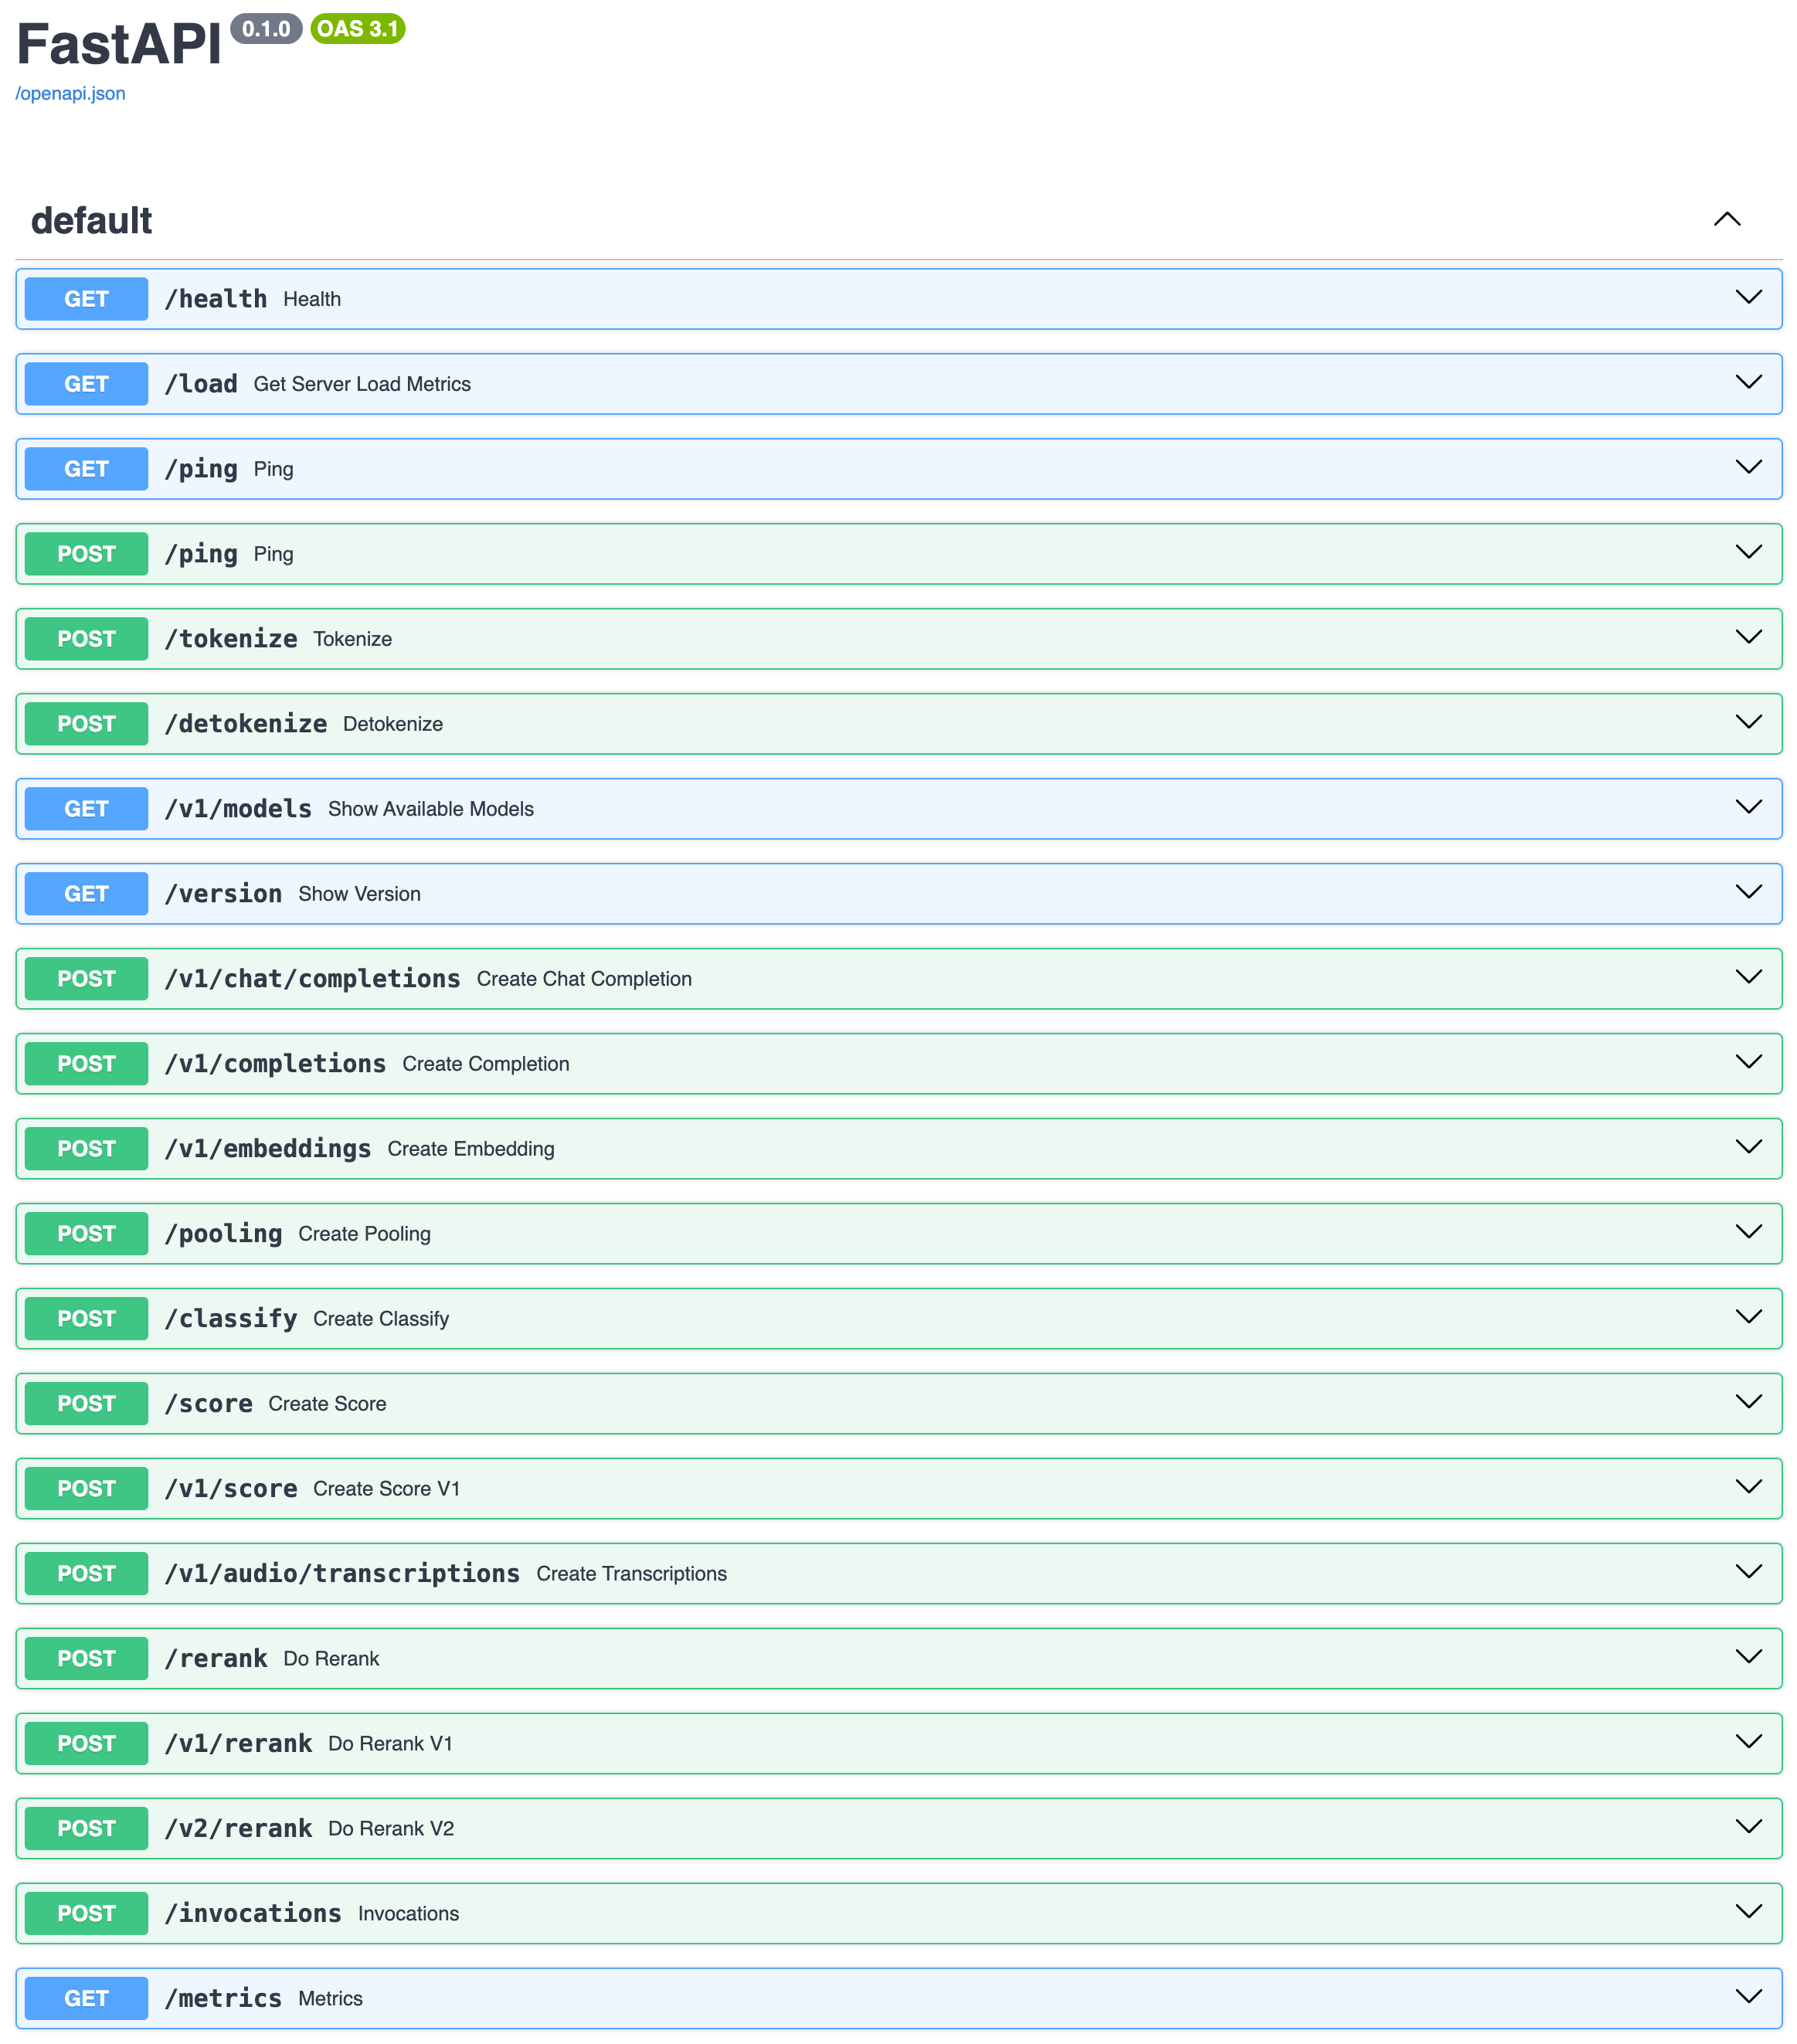Expand the GET /metrics chevron
Image resolution: width=1797 pixels, height=2044 pixels.
click(x=1747, y=1996)
